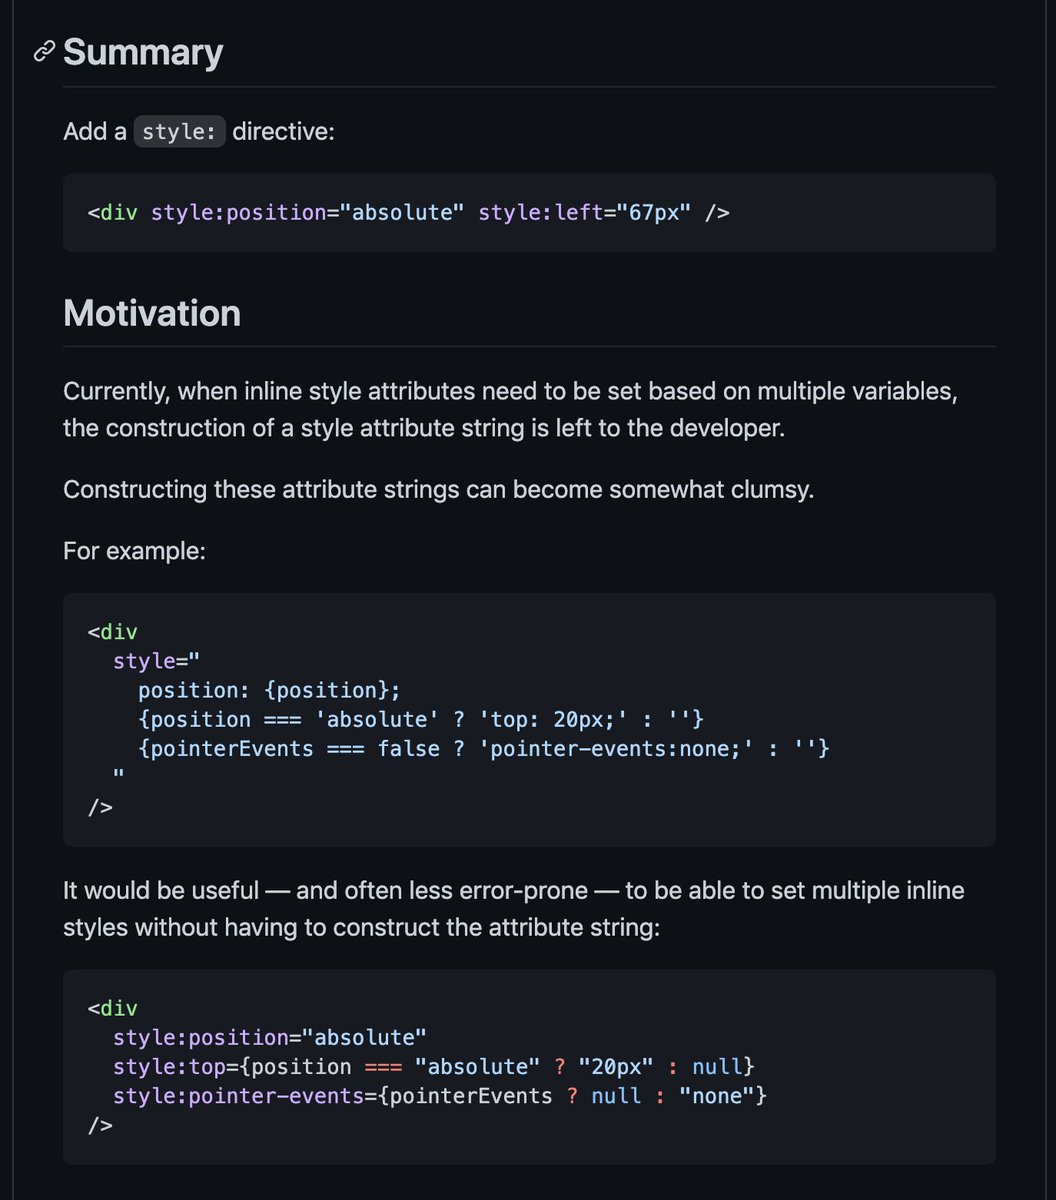Click the inline style: code badge
1056x1200 pixels.
pyautogui.click(x=180, y=131)
